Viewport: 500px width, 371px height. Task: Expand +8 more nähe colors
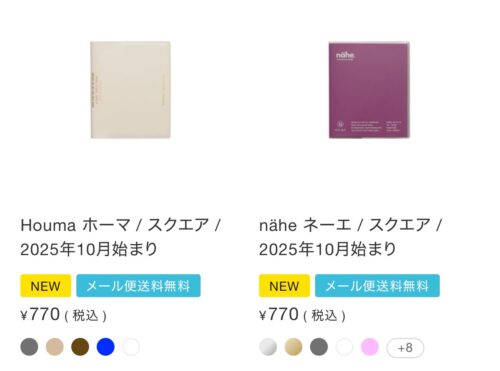pos(405,348)
